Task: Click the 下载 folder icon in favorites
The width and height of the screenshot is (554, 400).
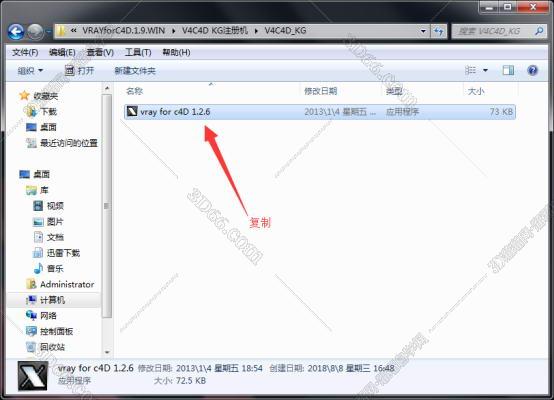Action: 31,111
